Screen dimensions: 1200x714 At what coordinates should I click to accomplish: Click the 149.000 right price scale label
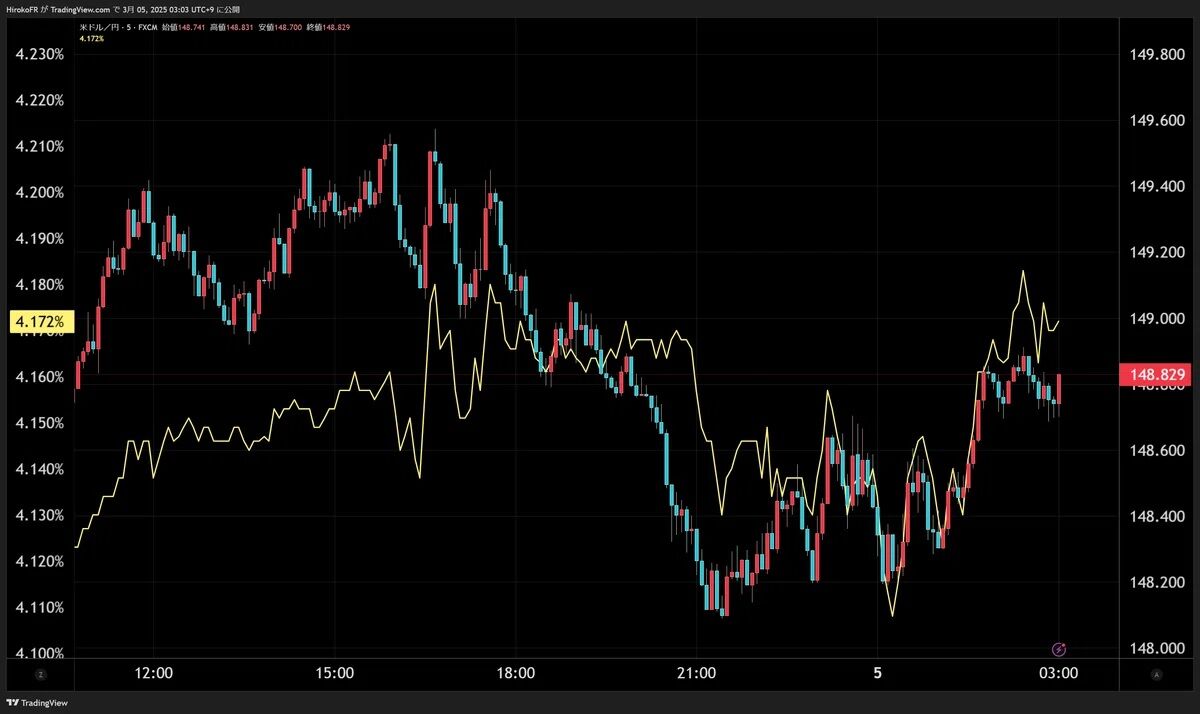(1158, 318)
